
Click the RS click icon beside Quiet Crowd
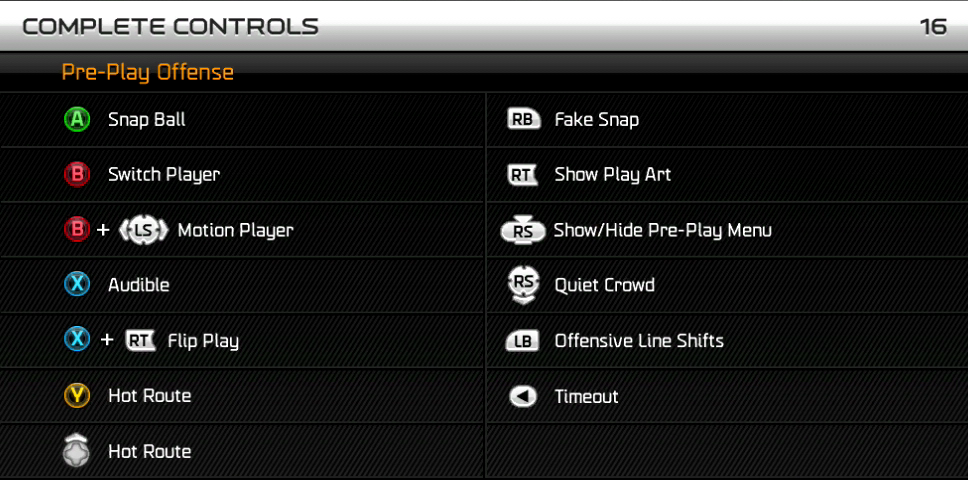click(x=524, y=286)
